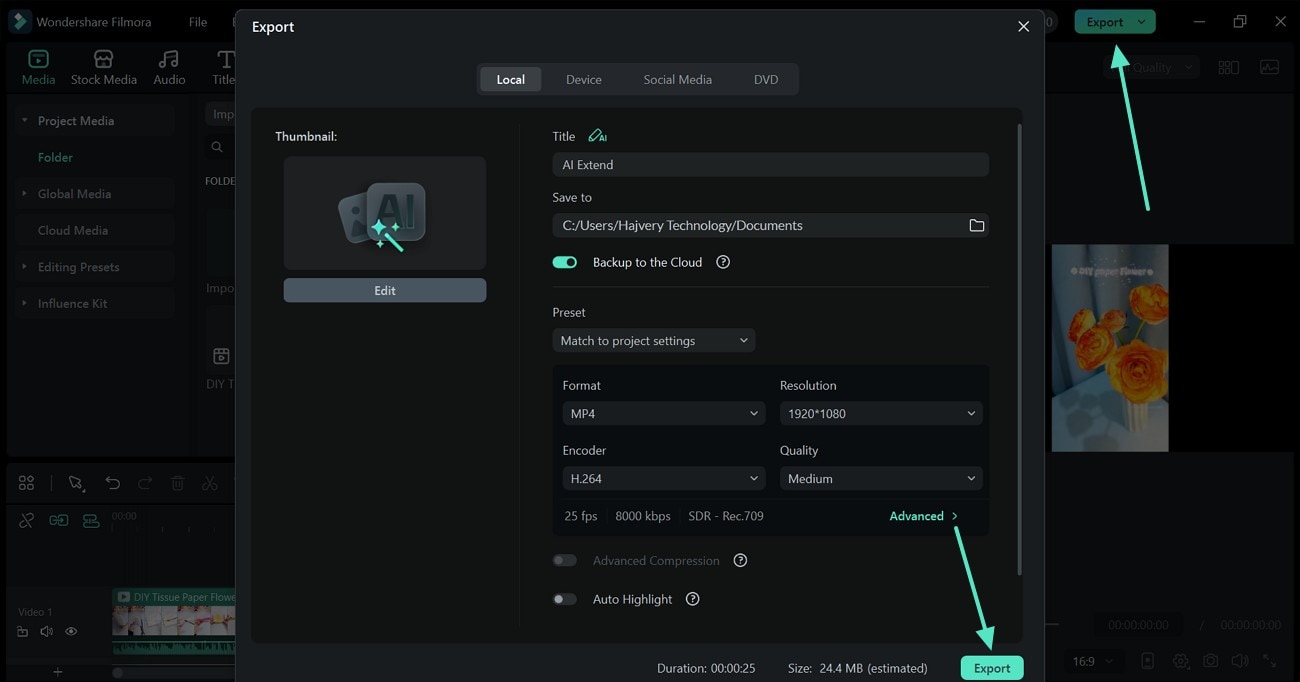Click inside the AI Extend title field
Viewport: 1300px width, 682px height.
770,164
